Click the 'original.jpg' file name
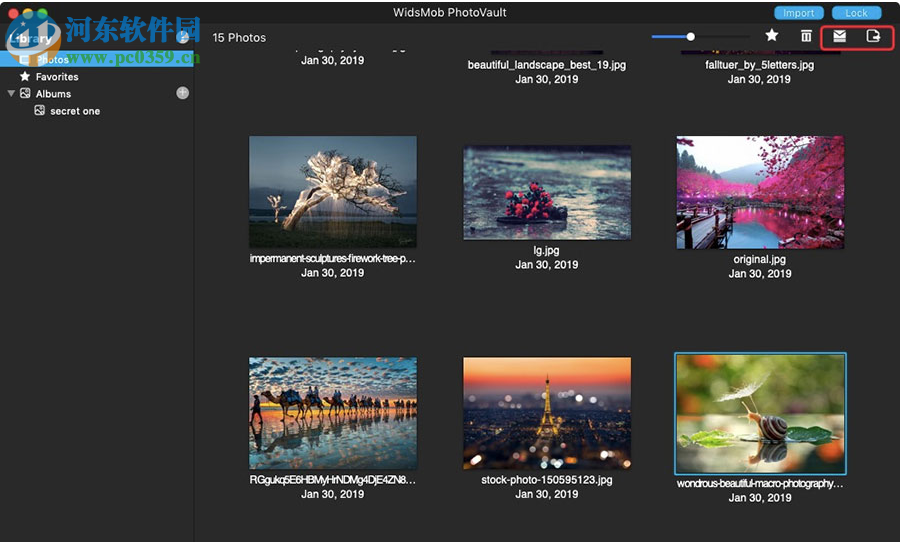The height and width of the screenshot is (548, 902). tap(759, 259)
